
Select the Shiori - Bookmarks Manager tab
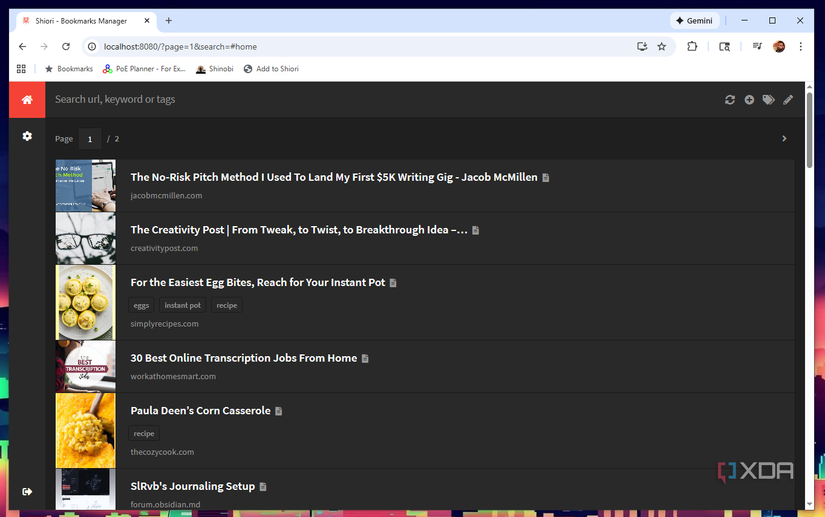pyautogui.click(x=86, y=21)
